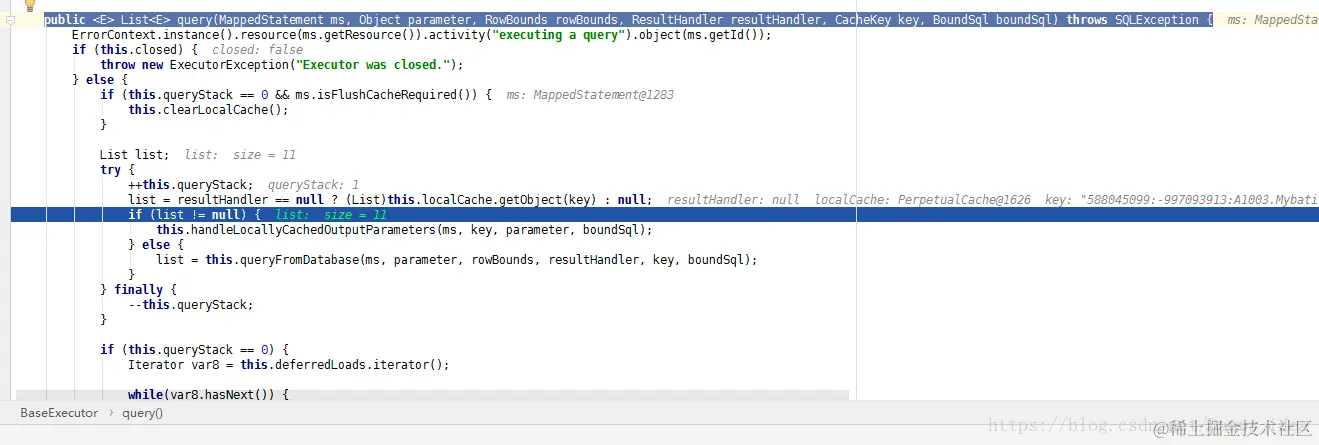This screenshot has height=445, width=1319.
Task: Click the 'ms: MappedStatement@1283' inline hint
Action: [x=590, y=95]
